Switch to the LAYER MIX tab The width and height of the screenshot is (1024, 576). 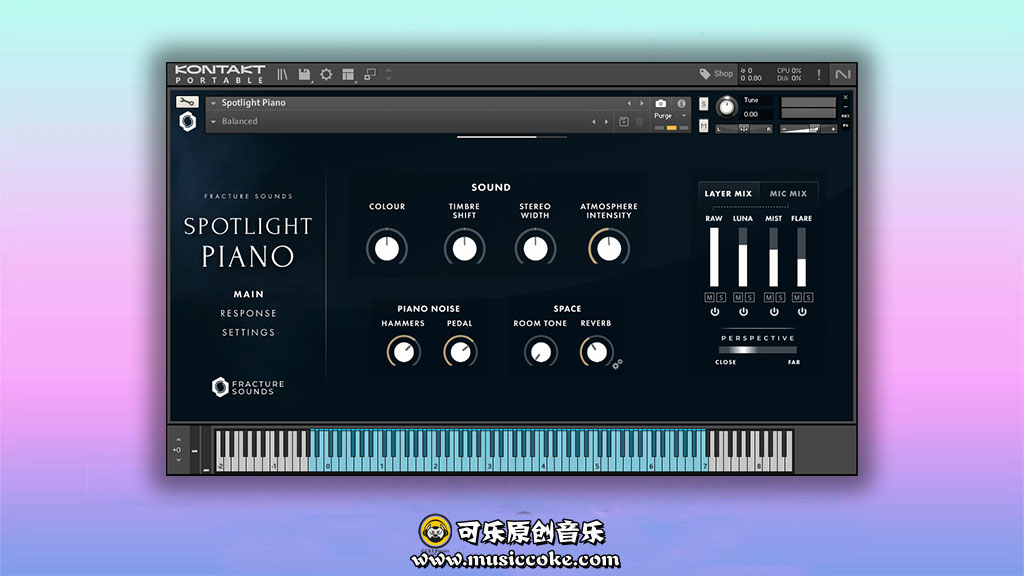(728, 193)
